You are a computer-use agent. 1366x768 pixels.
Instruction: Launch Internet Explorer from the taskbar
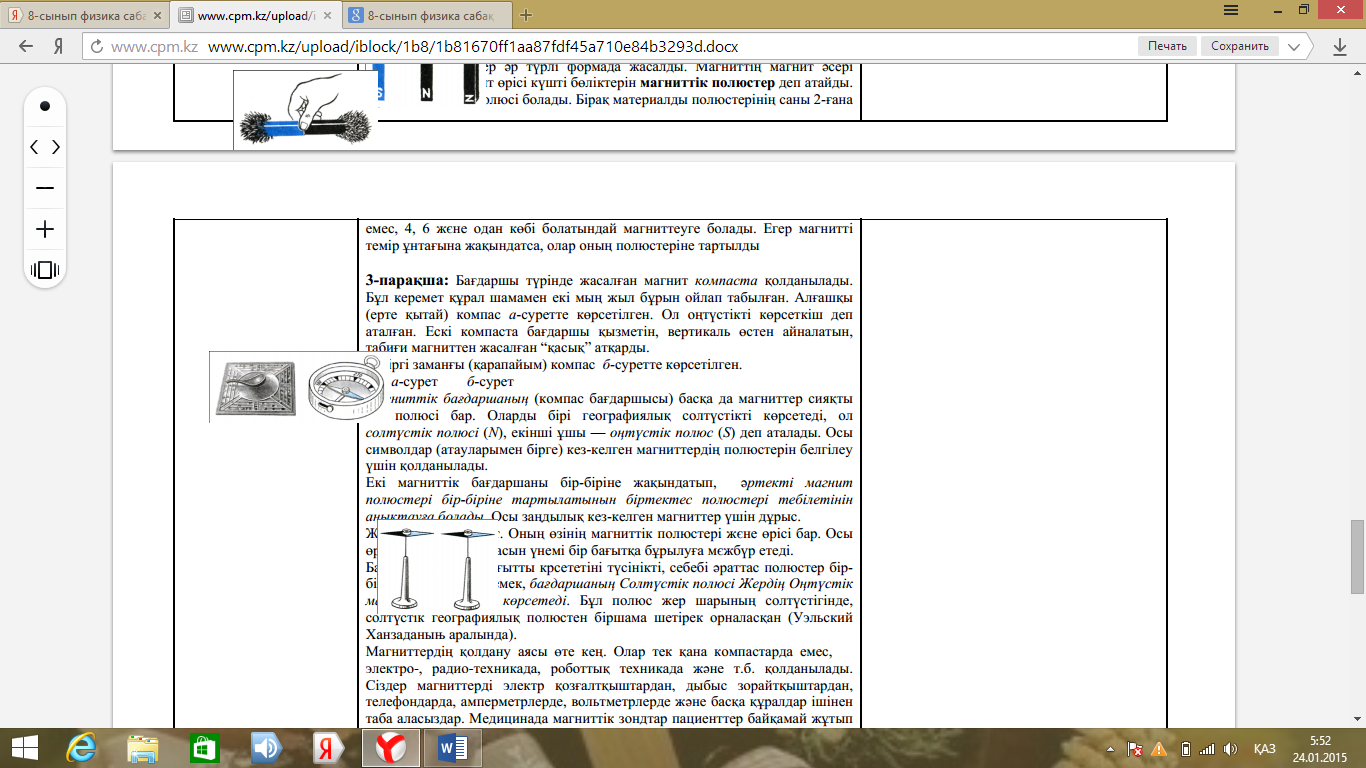point(81,748)
